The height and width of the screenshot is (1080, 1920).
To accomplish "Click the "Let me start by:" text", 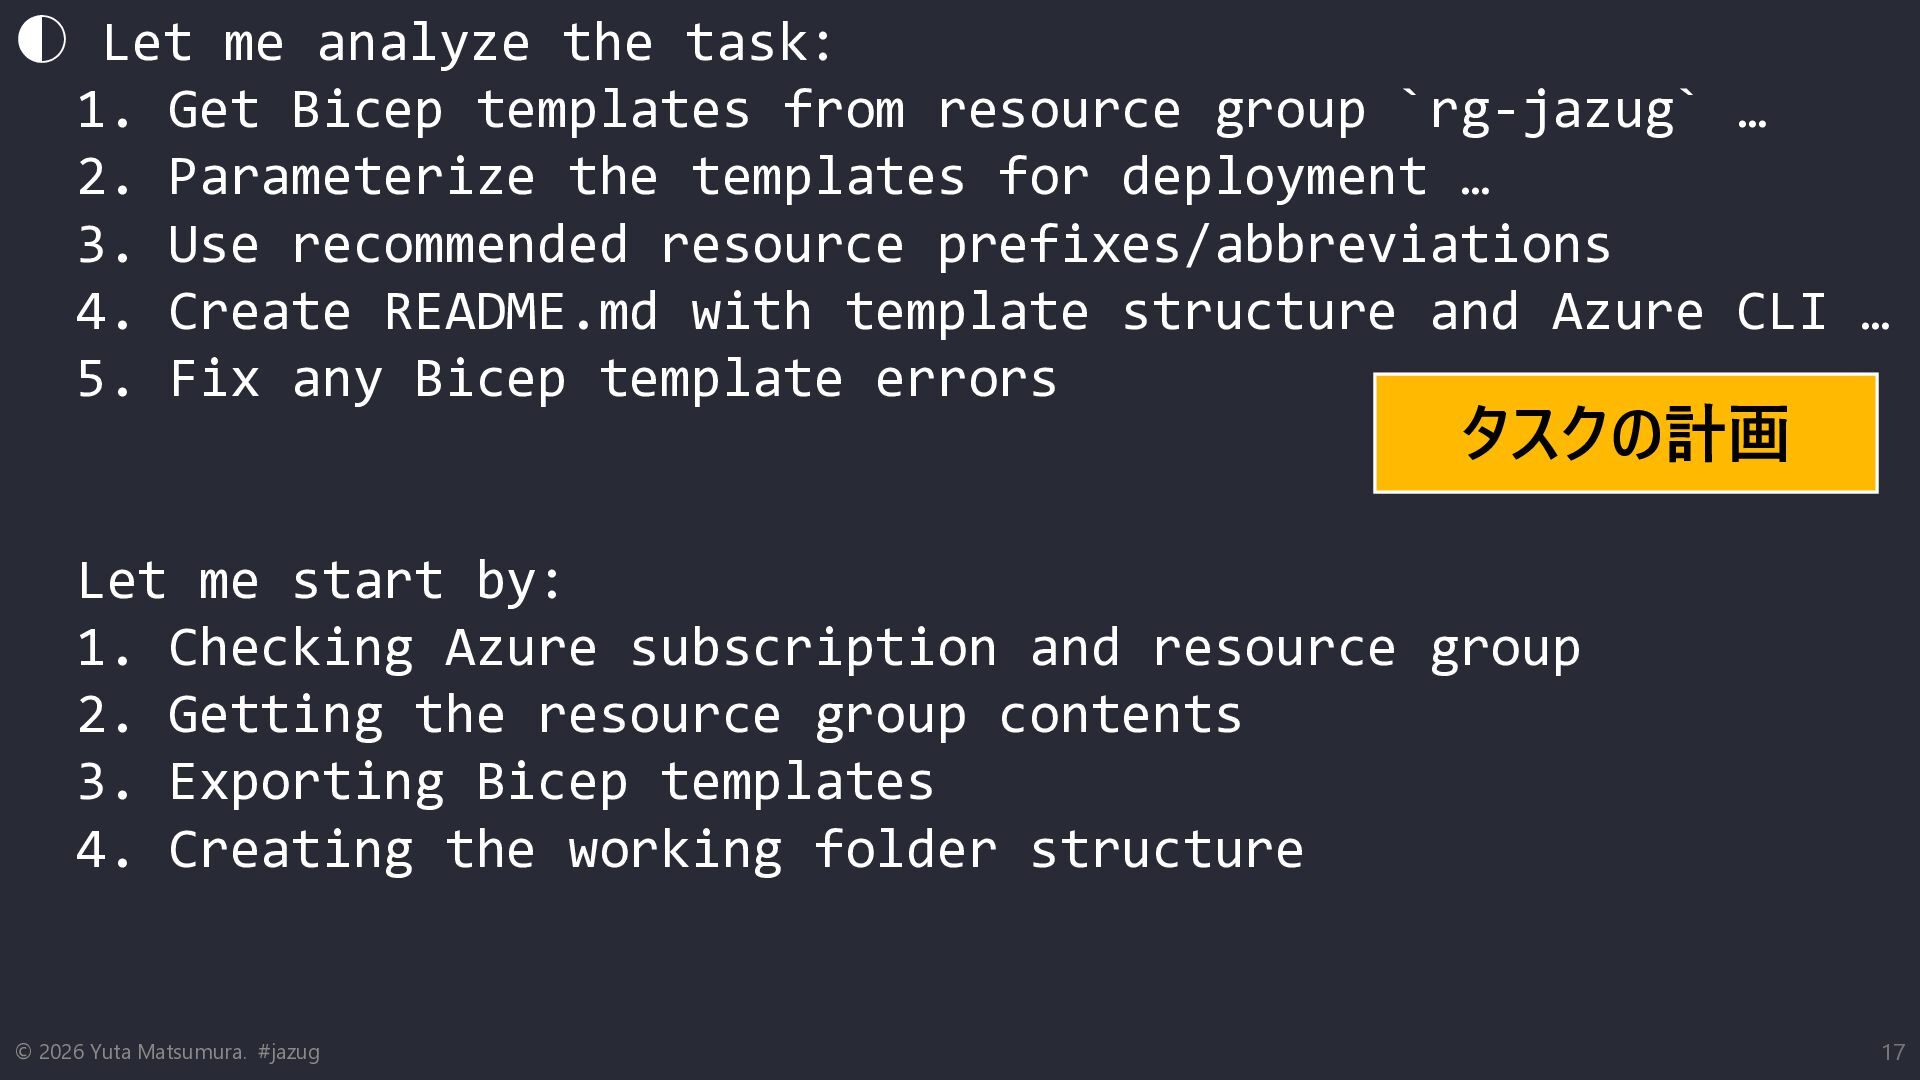I will [320, 581].
